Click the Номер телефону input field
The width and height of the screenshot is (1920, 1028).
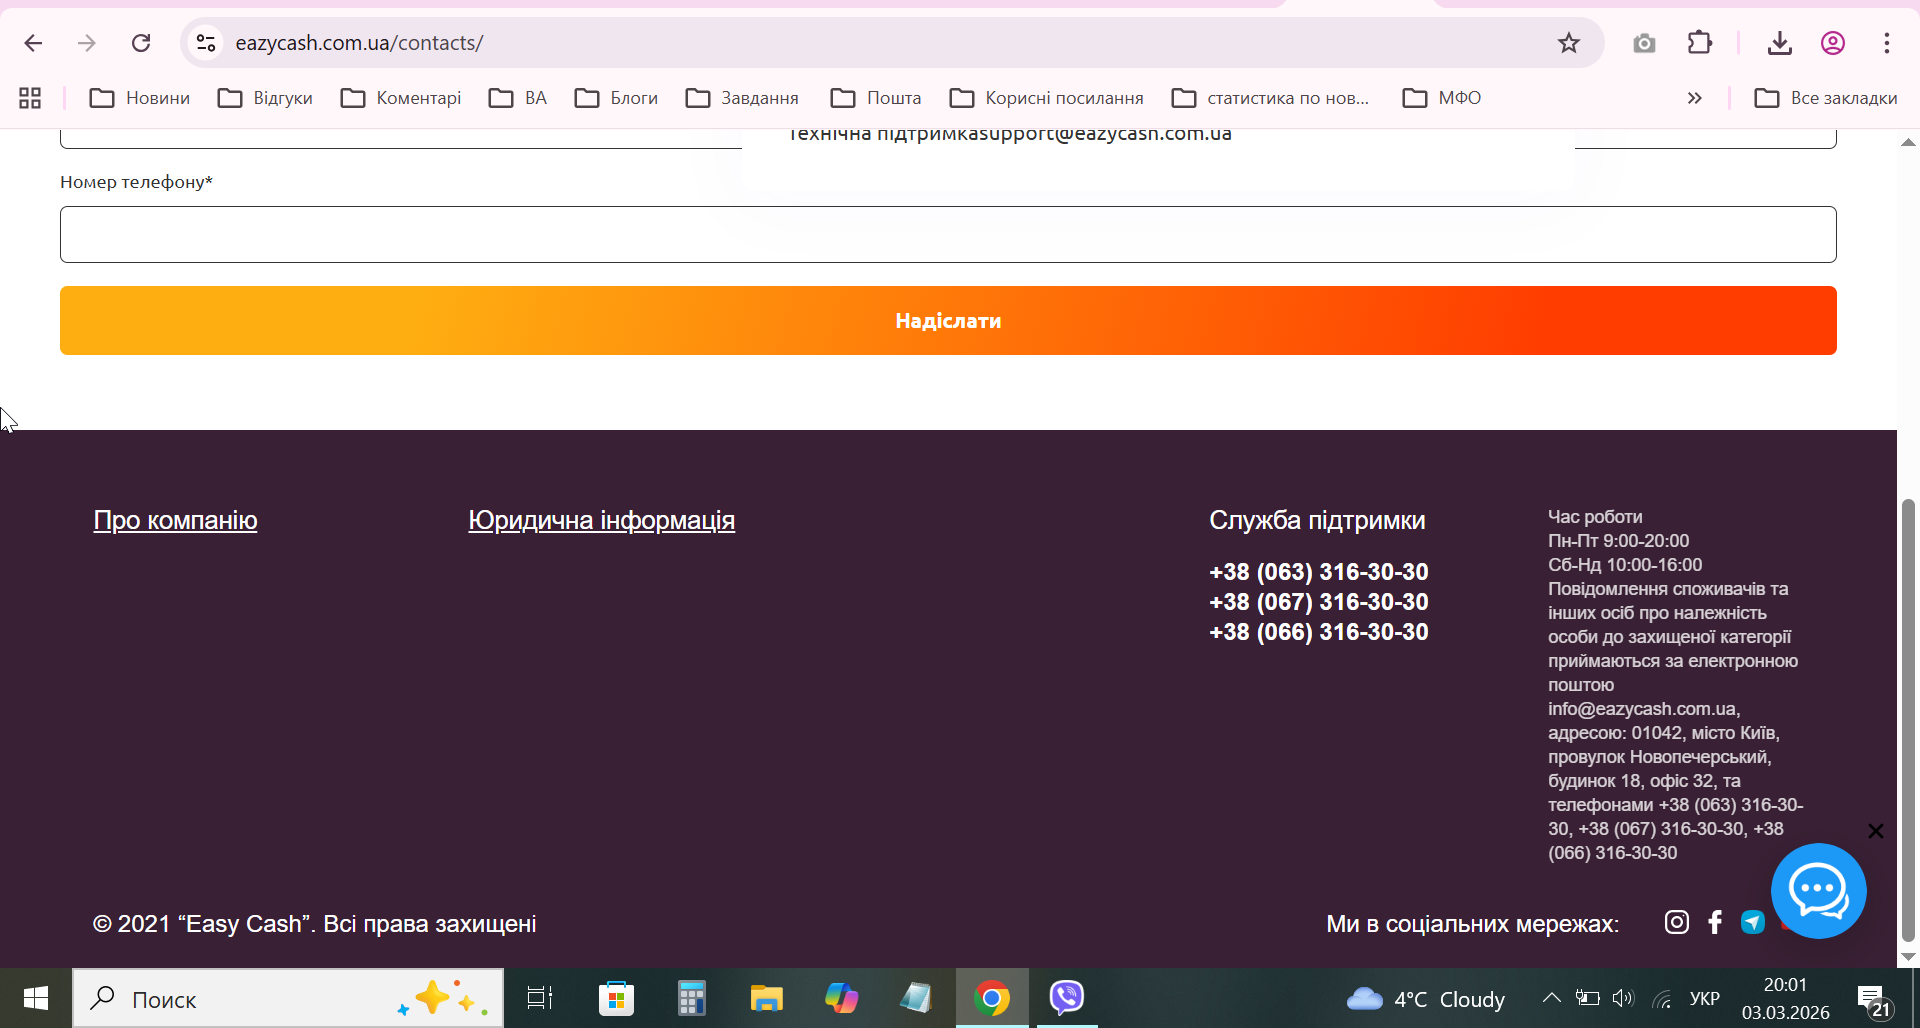pos(948,235)
